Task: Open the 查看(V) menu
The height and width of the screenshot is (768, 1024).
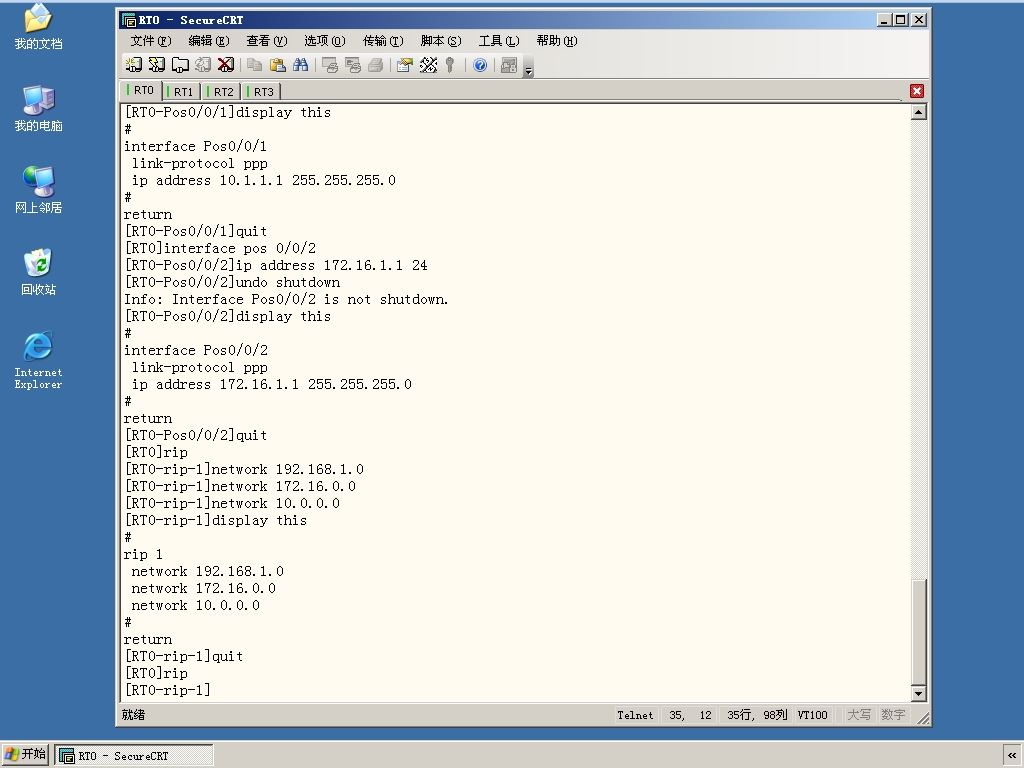Action: pos(266,41)
